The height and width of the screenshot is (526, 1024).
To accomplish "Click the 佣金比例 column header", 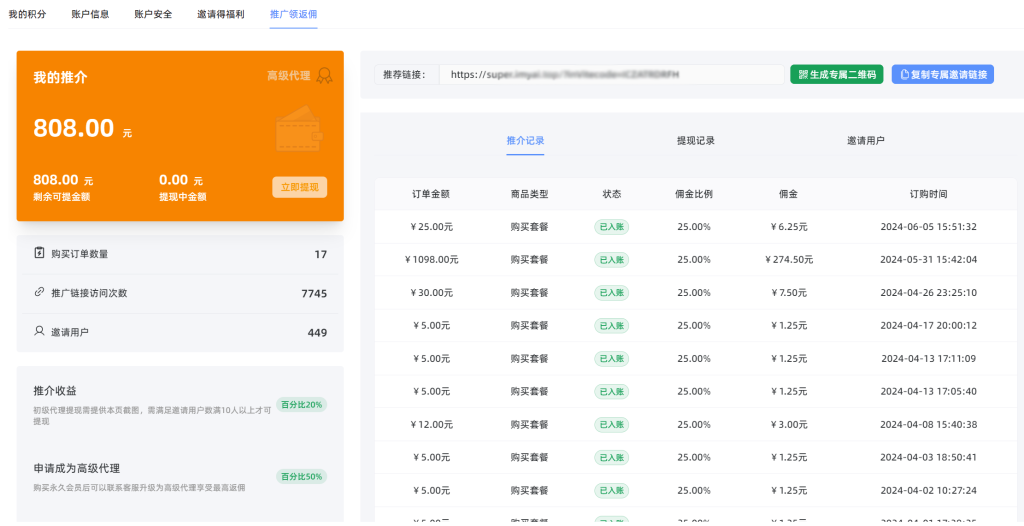I will (x=694, y=194).
